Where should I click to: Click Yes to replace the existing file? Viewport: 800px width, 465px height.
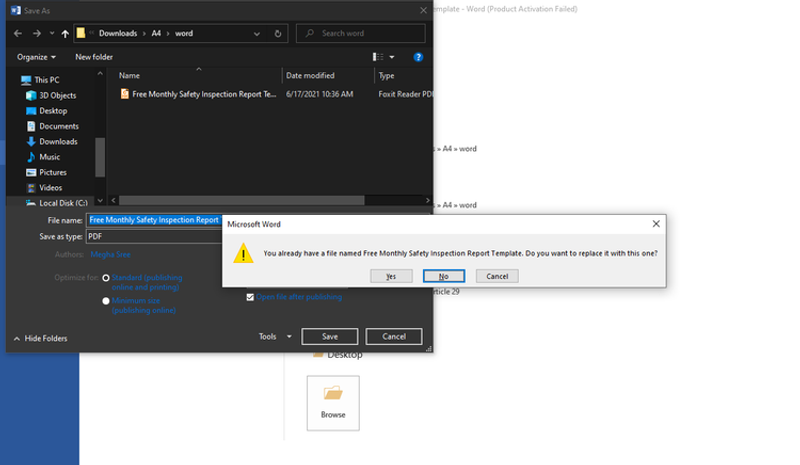(x=391, y=276)
